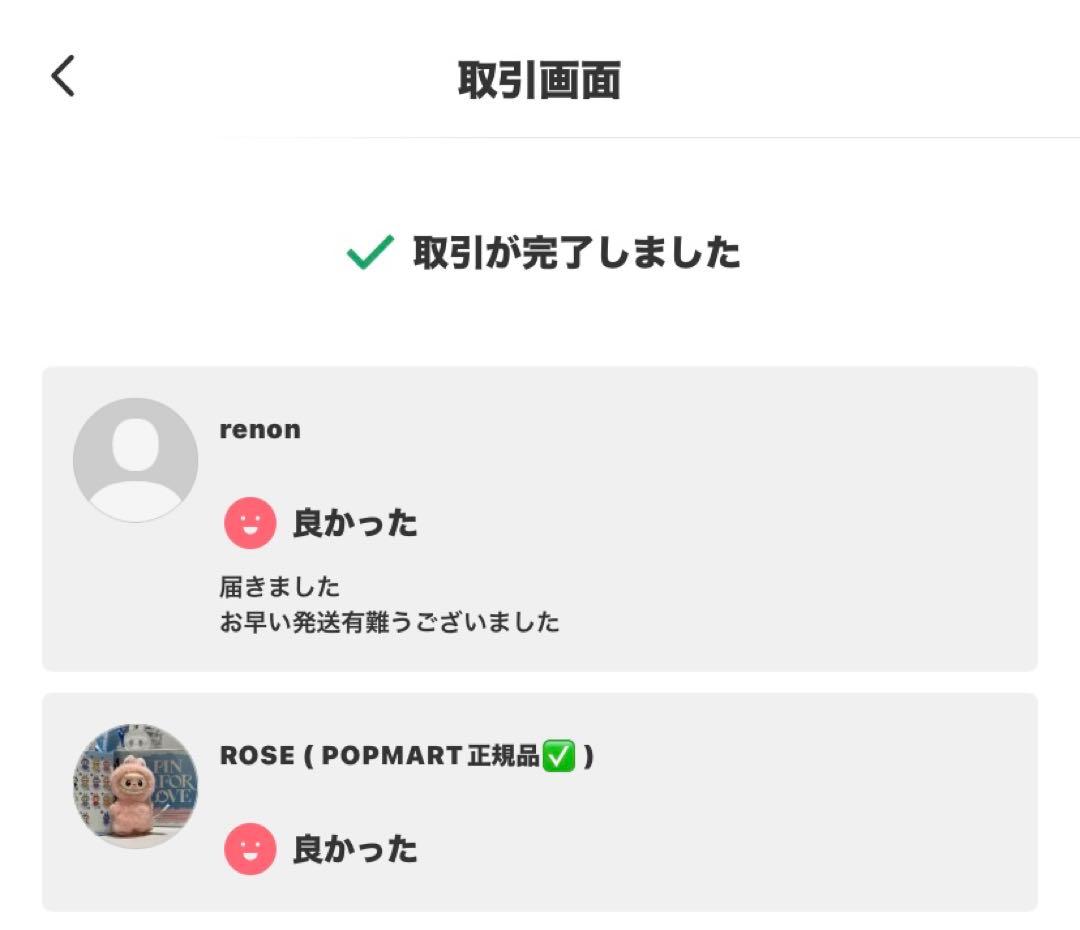Open renon's default gray avatar
The image size is (1080, 930).
tap(135, 460)
